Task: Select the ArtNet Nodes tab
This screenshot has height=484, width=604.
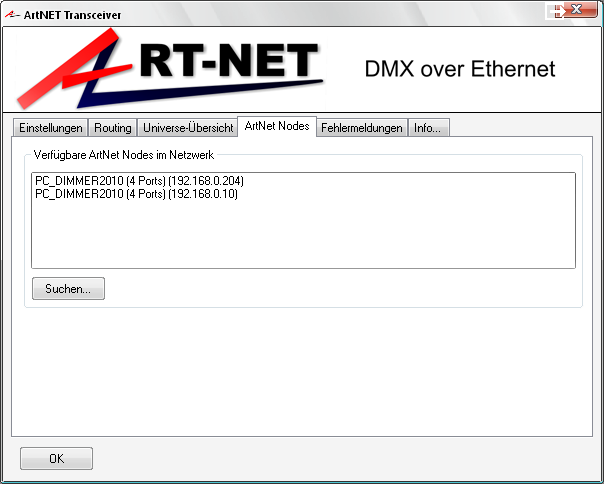Action: coord(277,126)
